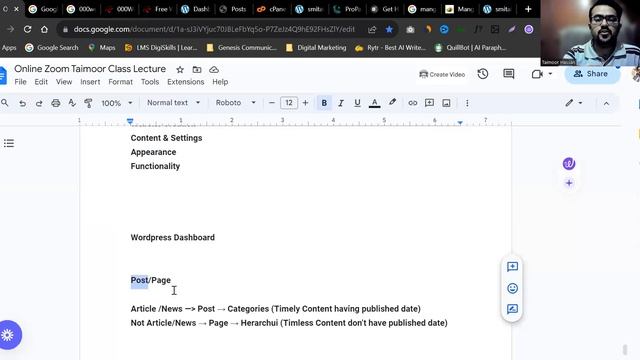Open the zoom level dropdown
The width and height of the screenshot is (640, 360).
click(x=117, y=103)
